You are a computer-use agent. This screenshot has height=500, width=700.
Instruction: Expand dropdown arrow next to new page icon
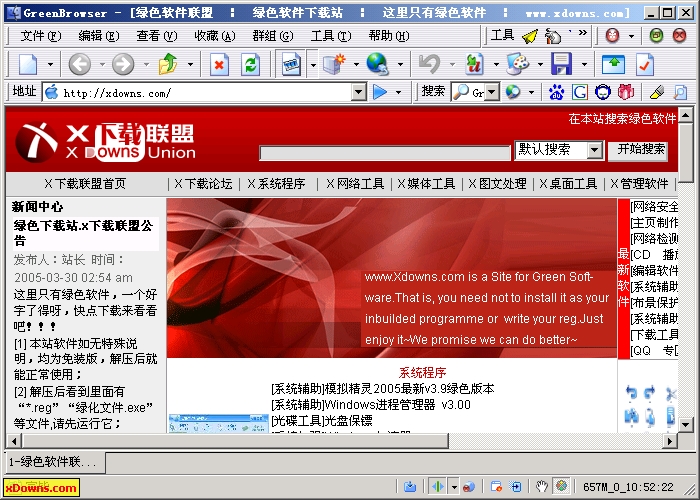pyautogui.click(x=50, y=65)
